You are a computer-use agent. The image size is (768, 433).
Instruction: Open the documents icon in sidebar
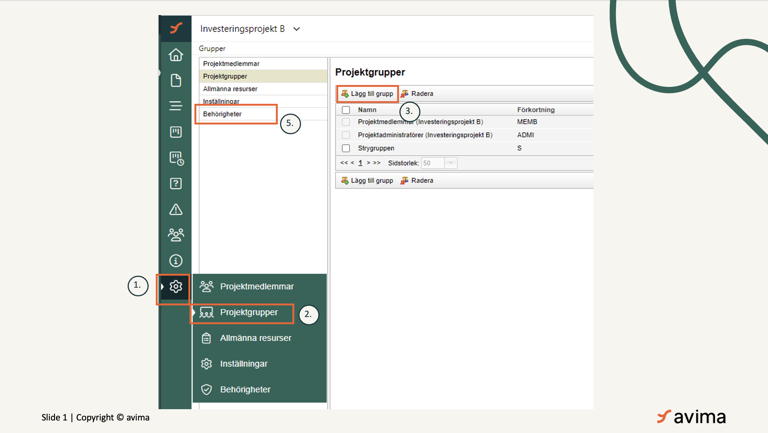pyautogui.click(x=176, y=80)
